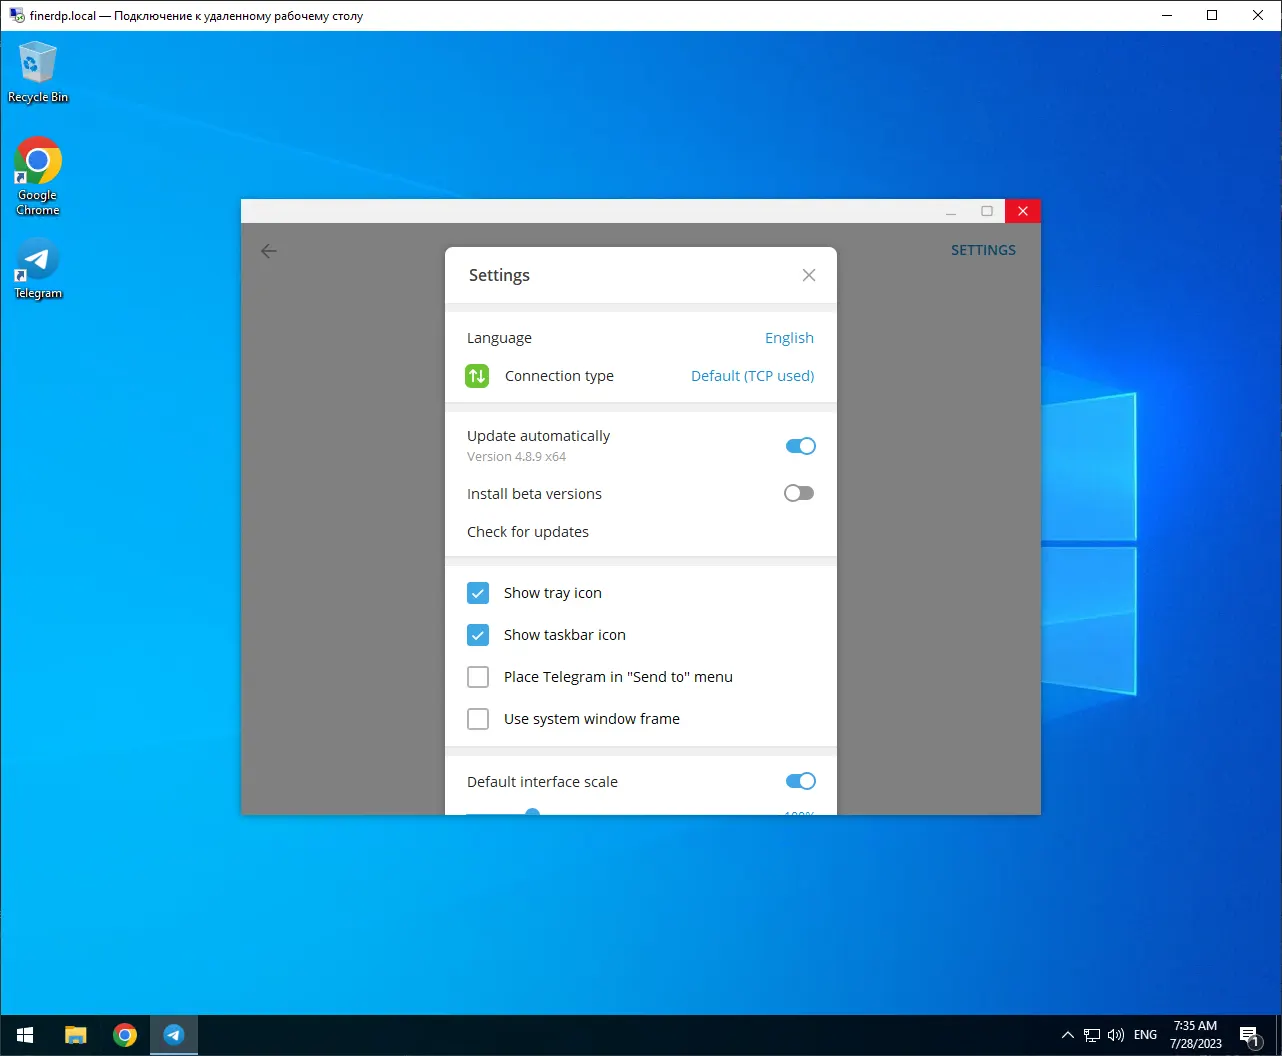Open the Recycle Bin desktop icon
The height and width of the screenshot is (1056, 1282).
pyautogui.click(x=38, y=71)
